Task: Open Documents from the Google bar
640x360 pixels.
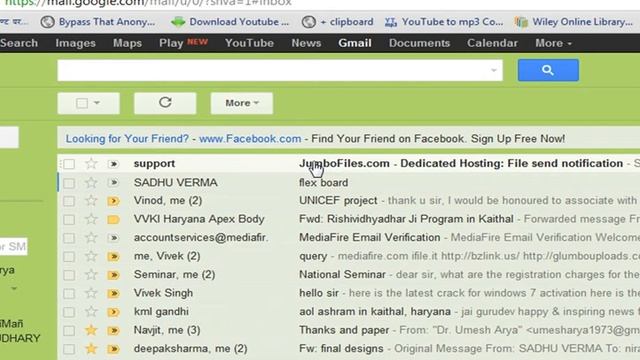Action: click(419, 43)
